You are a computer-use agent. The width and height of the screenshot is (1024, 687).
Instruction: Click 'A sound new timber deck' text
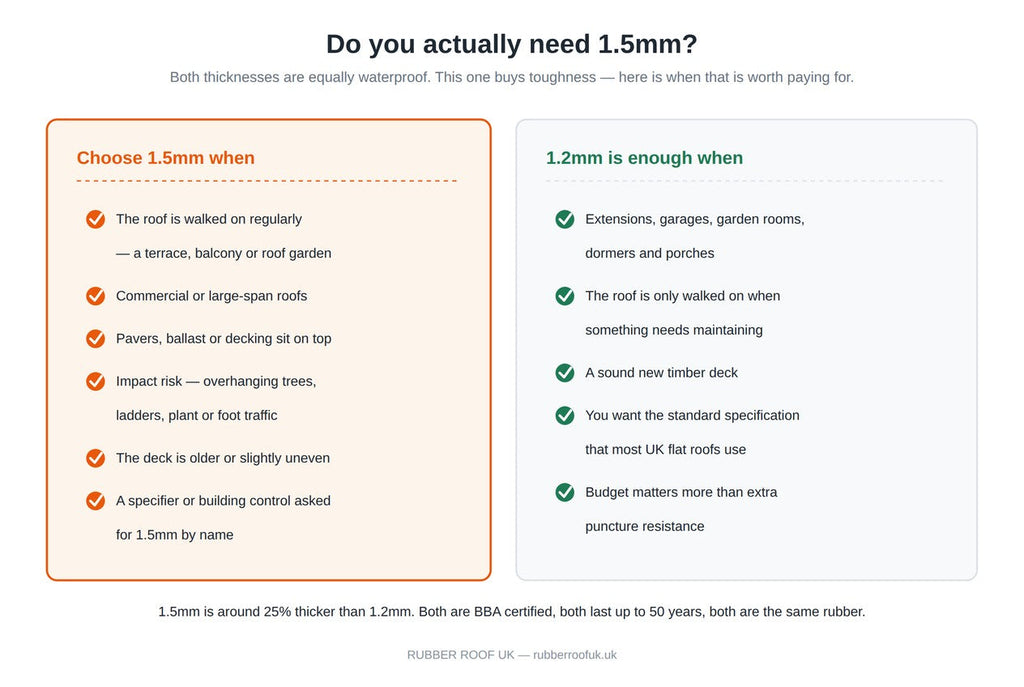click(662, 373)
